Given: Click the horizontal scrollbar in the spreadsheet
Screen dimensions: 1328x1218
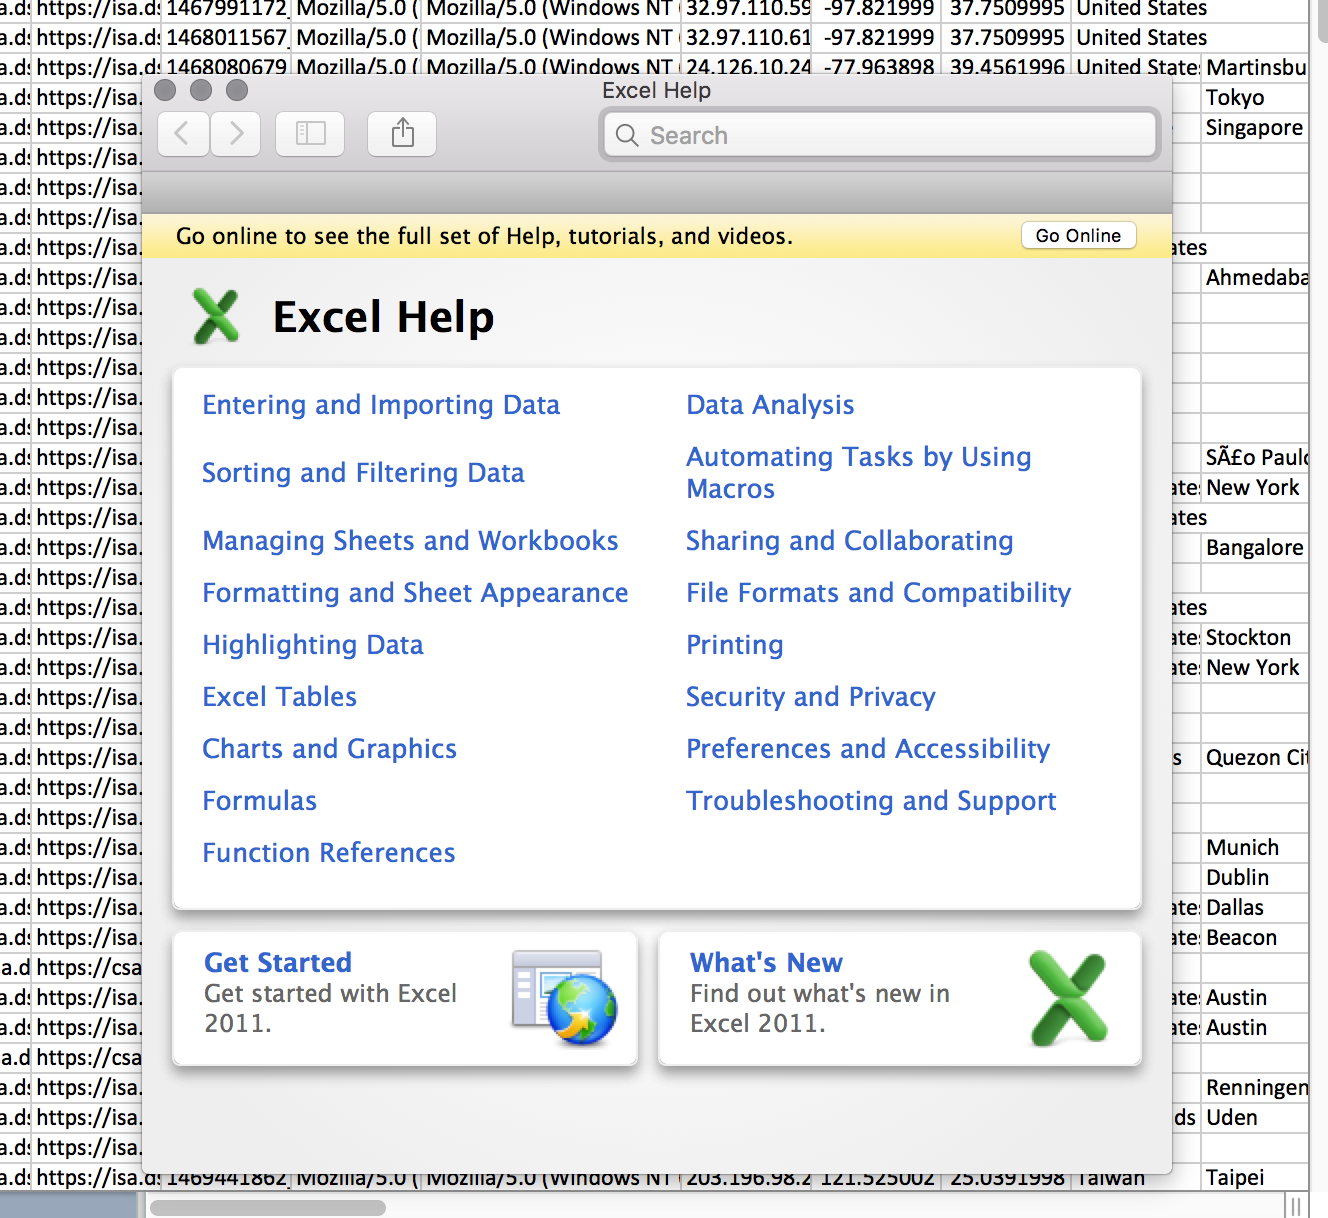Looking at the screenshot, I should 268,1207.
